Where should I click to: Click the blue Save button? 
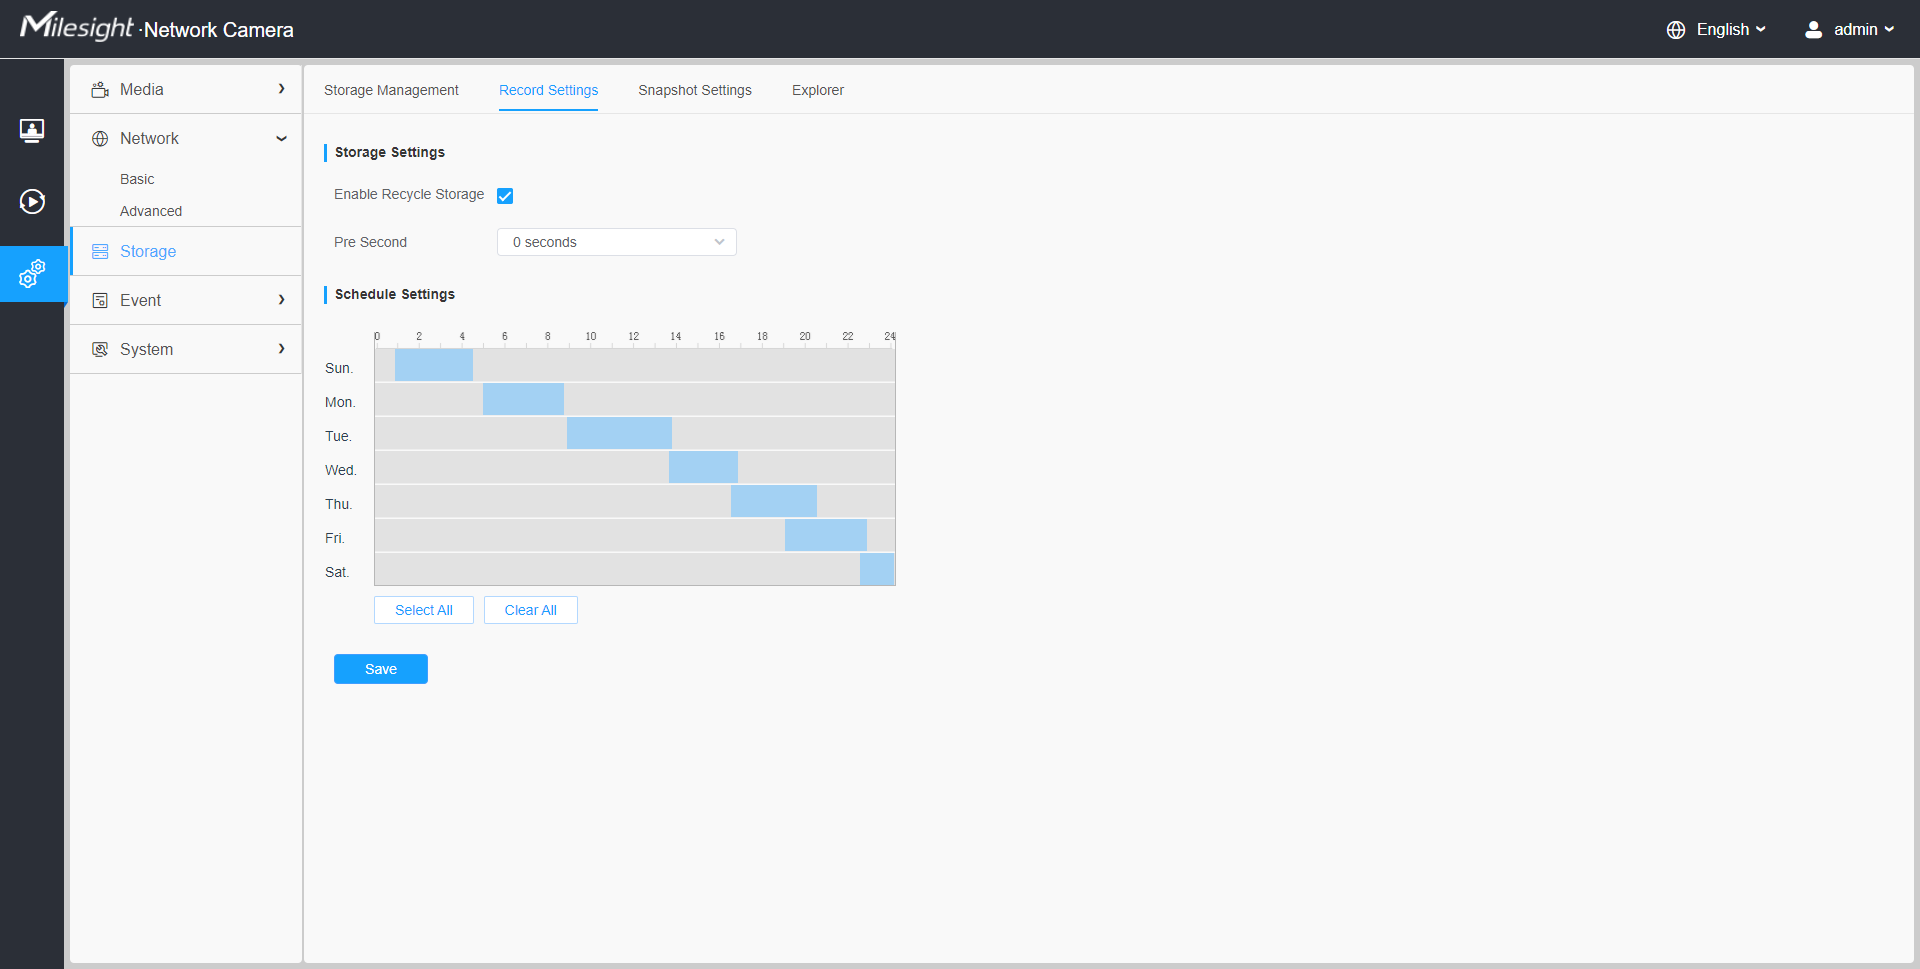click(x=380, y=669)
